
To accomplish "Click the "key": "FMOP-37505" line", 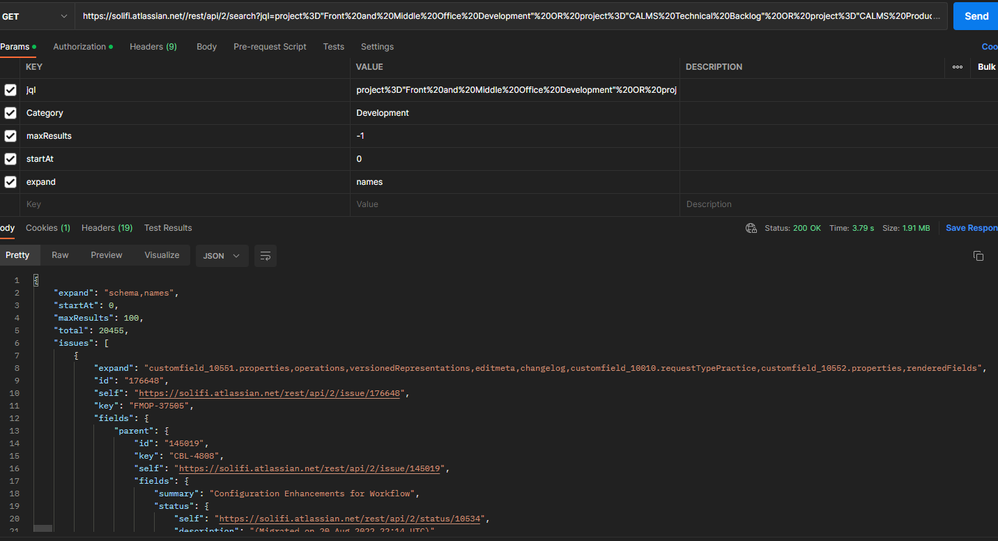I will (x=144, y=405).
